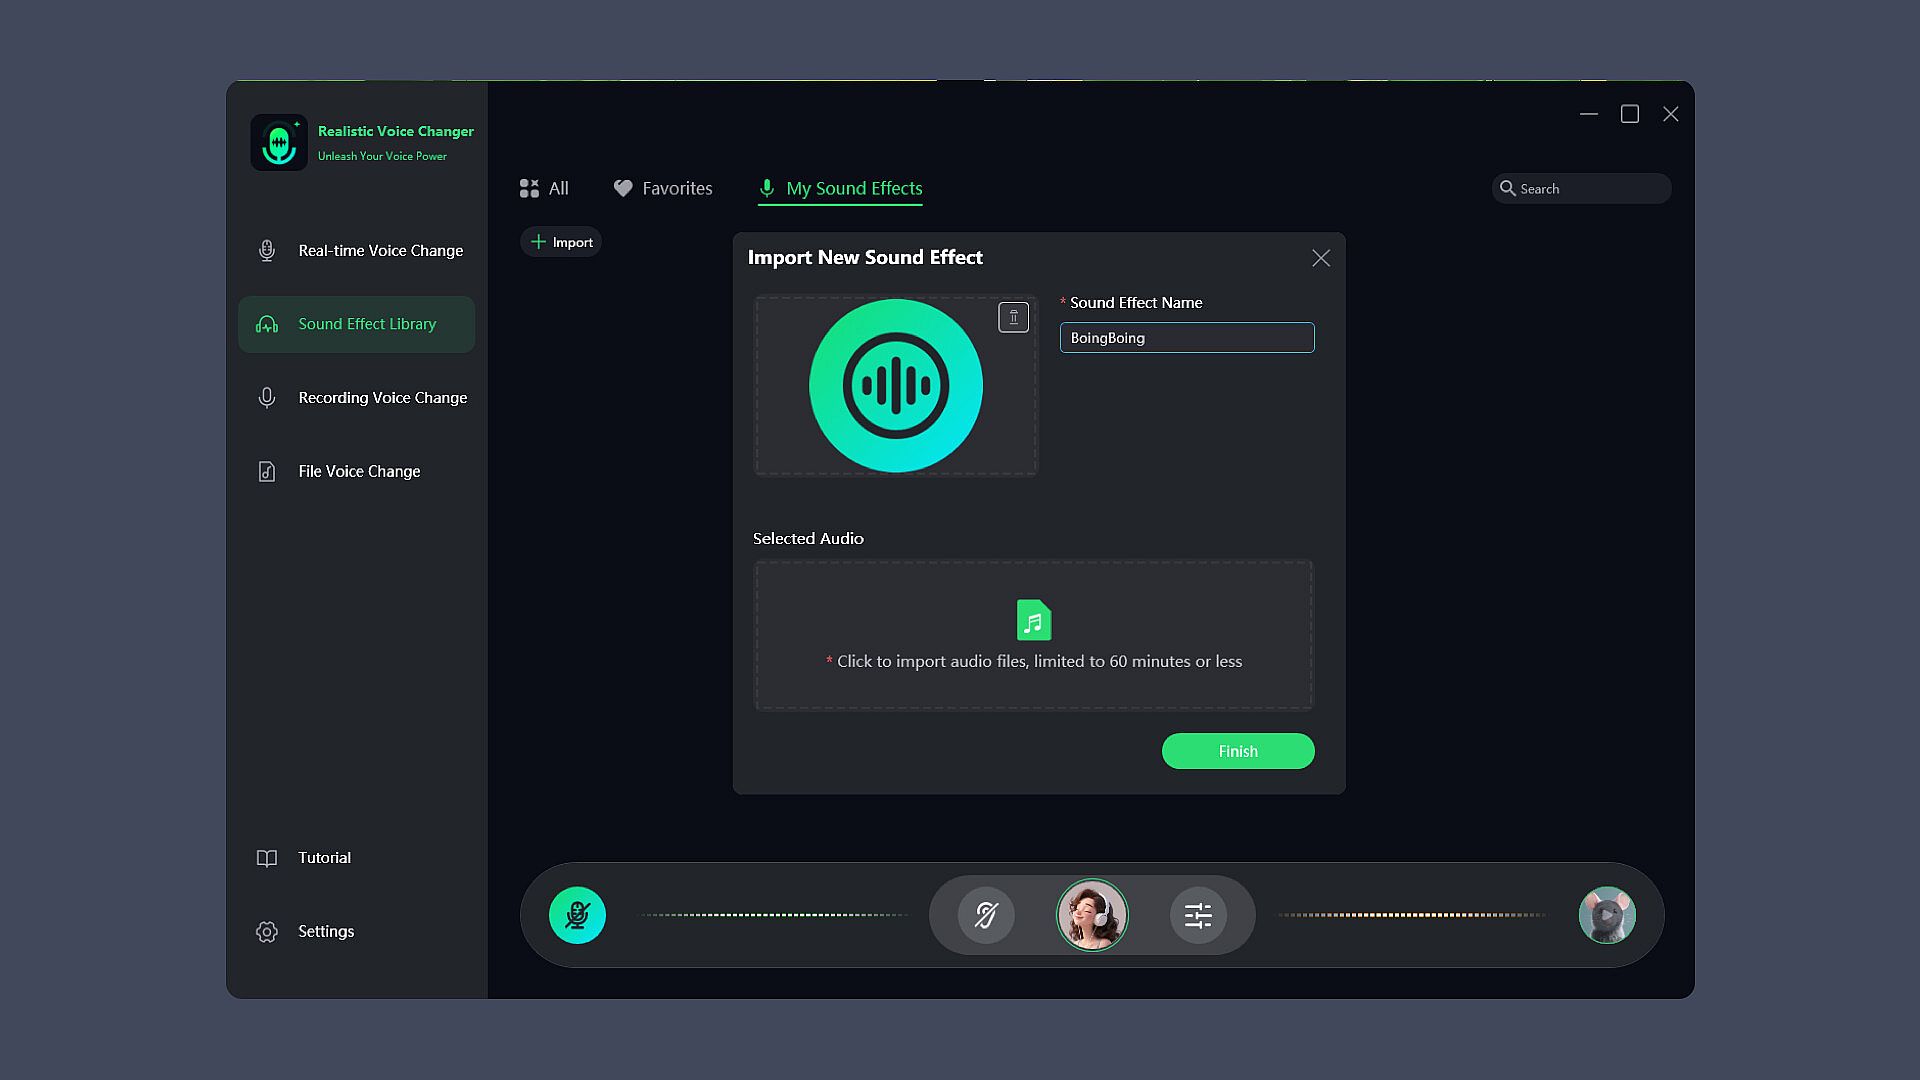The height and width of the screenshot is (1080, 1920).
Task: Toggle the hear-myself ear icon
Action: tap(986, 915)
